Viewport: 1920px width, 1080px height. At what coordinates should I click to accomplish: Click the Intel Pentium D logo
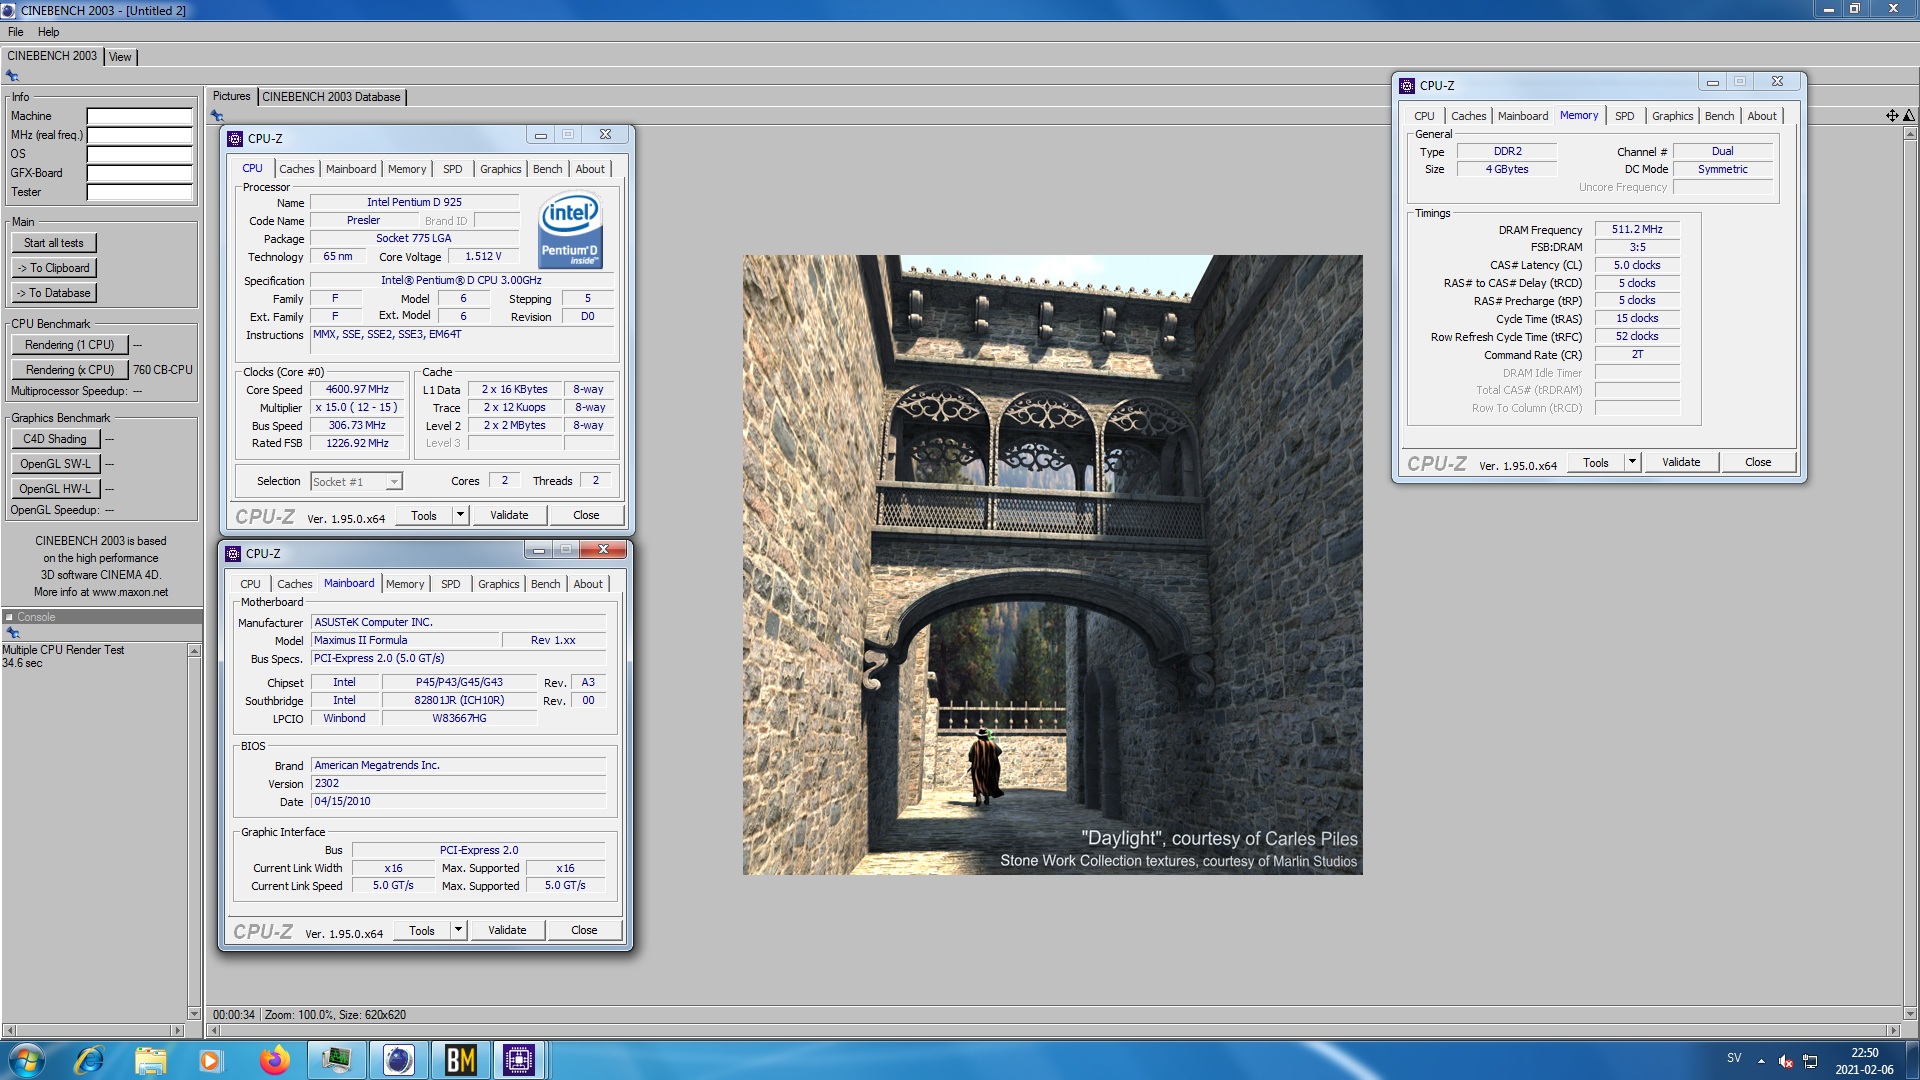point(570,229)
